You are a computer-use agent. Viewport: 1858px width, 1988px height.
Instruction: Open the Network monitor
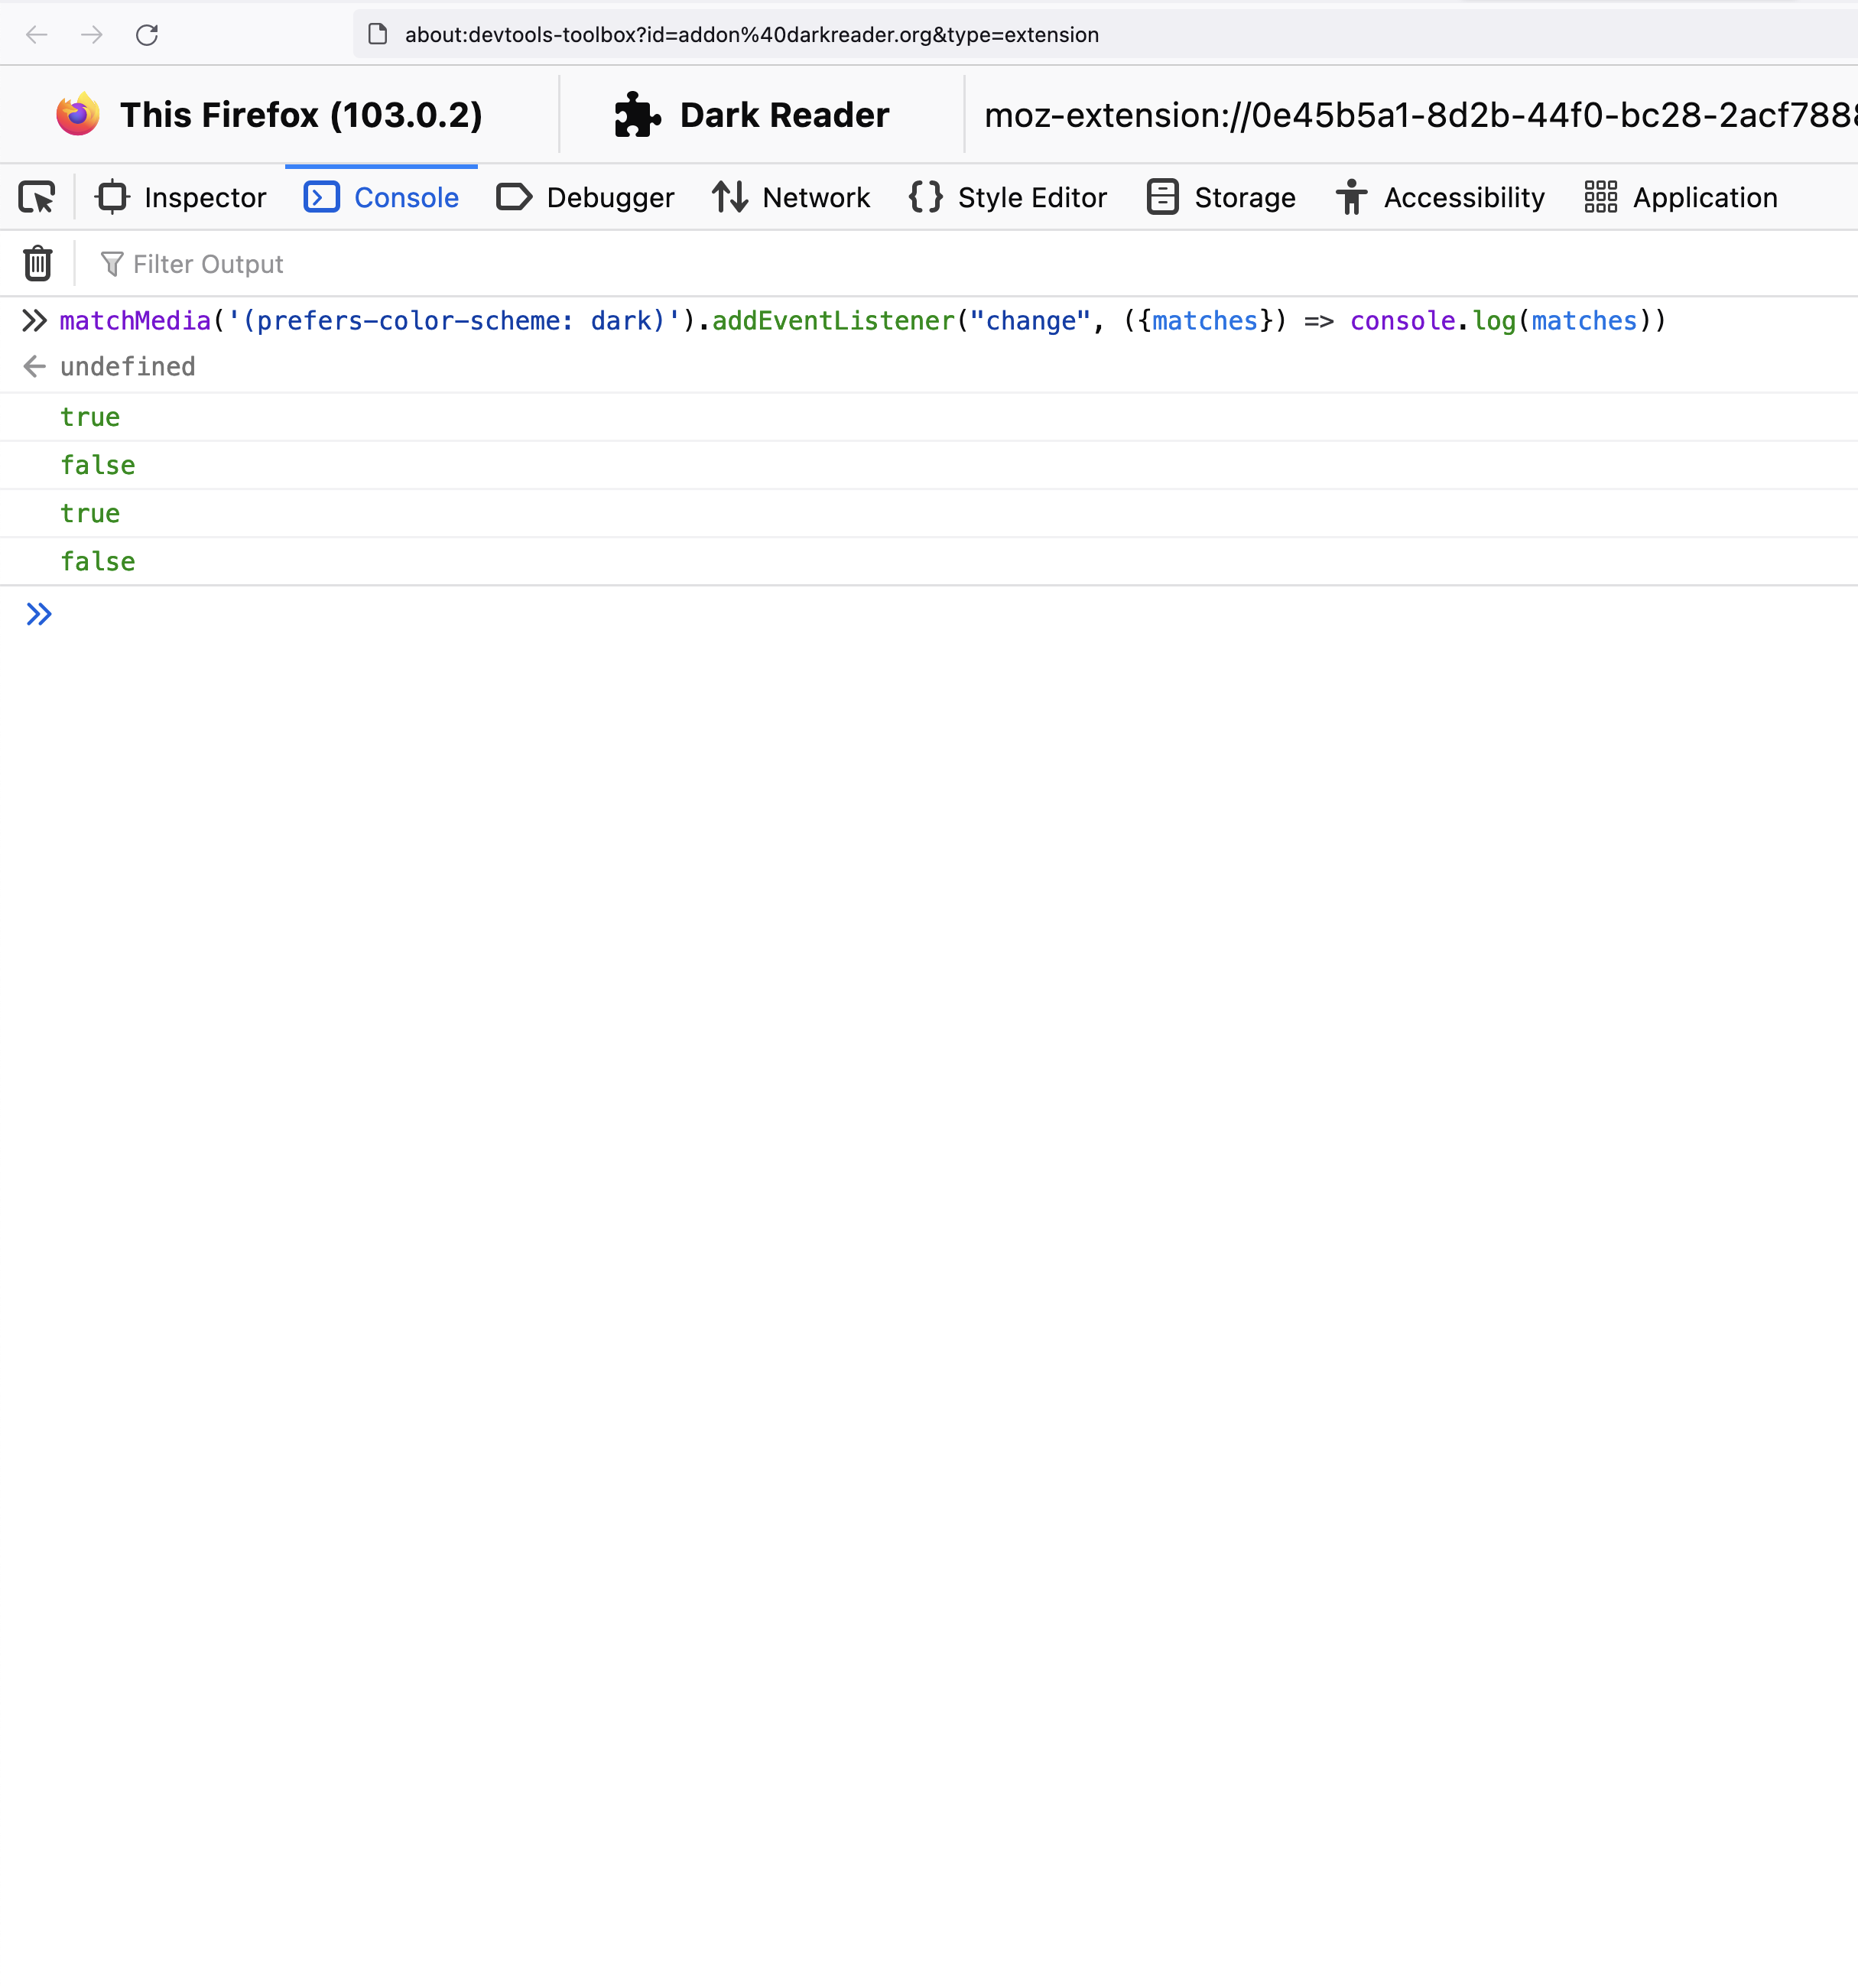(790, 197)
